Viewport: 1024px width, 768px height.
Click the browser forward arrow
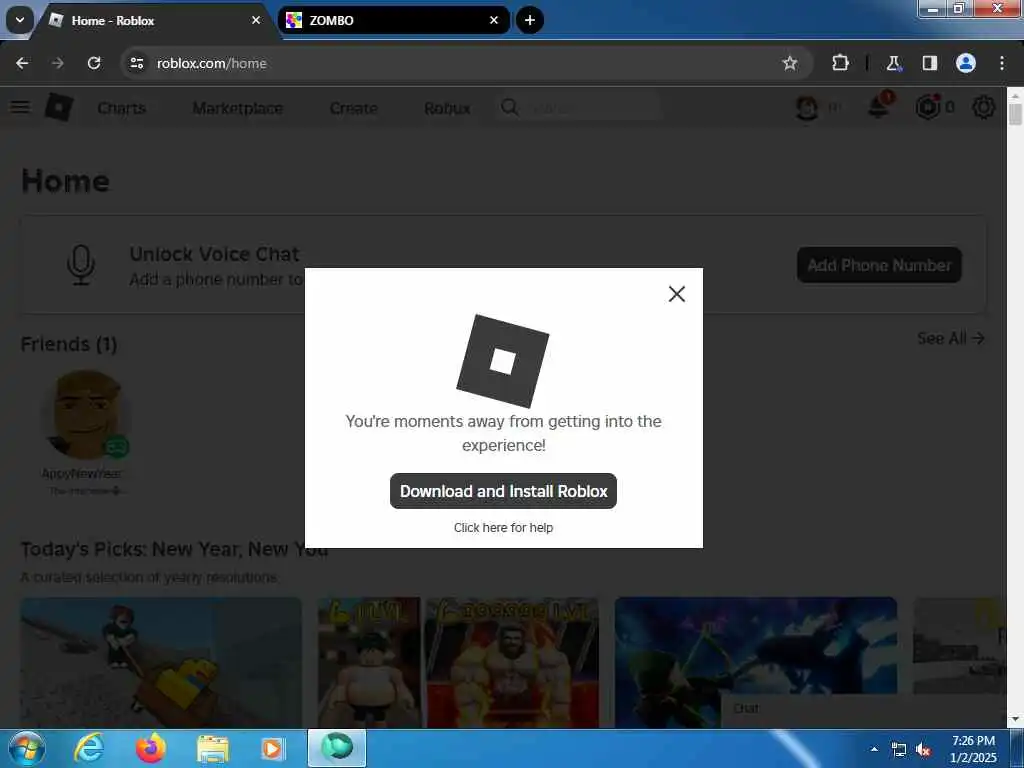(57, 63)
